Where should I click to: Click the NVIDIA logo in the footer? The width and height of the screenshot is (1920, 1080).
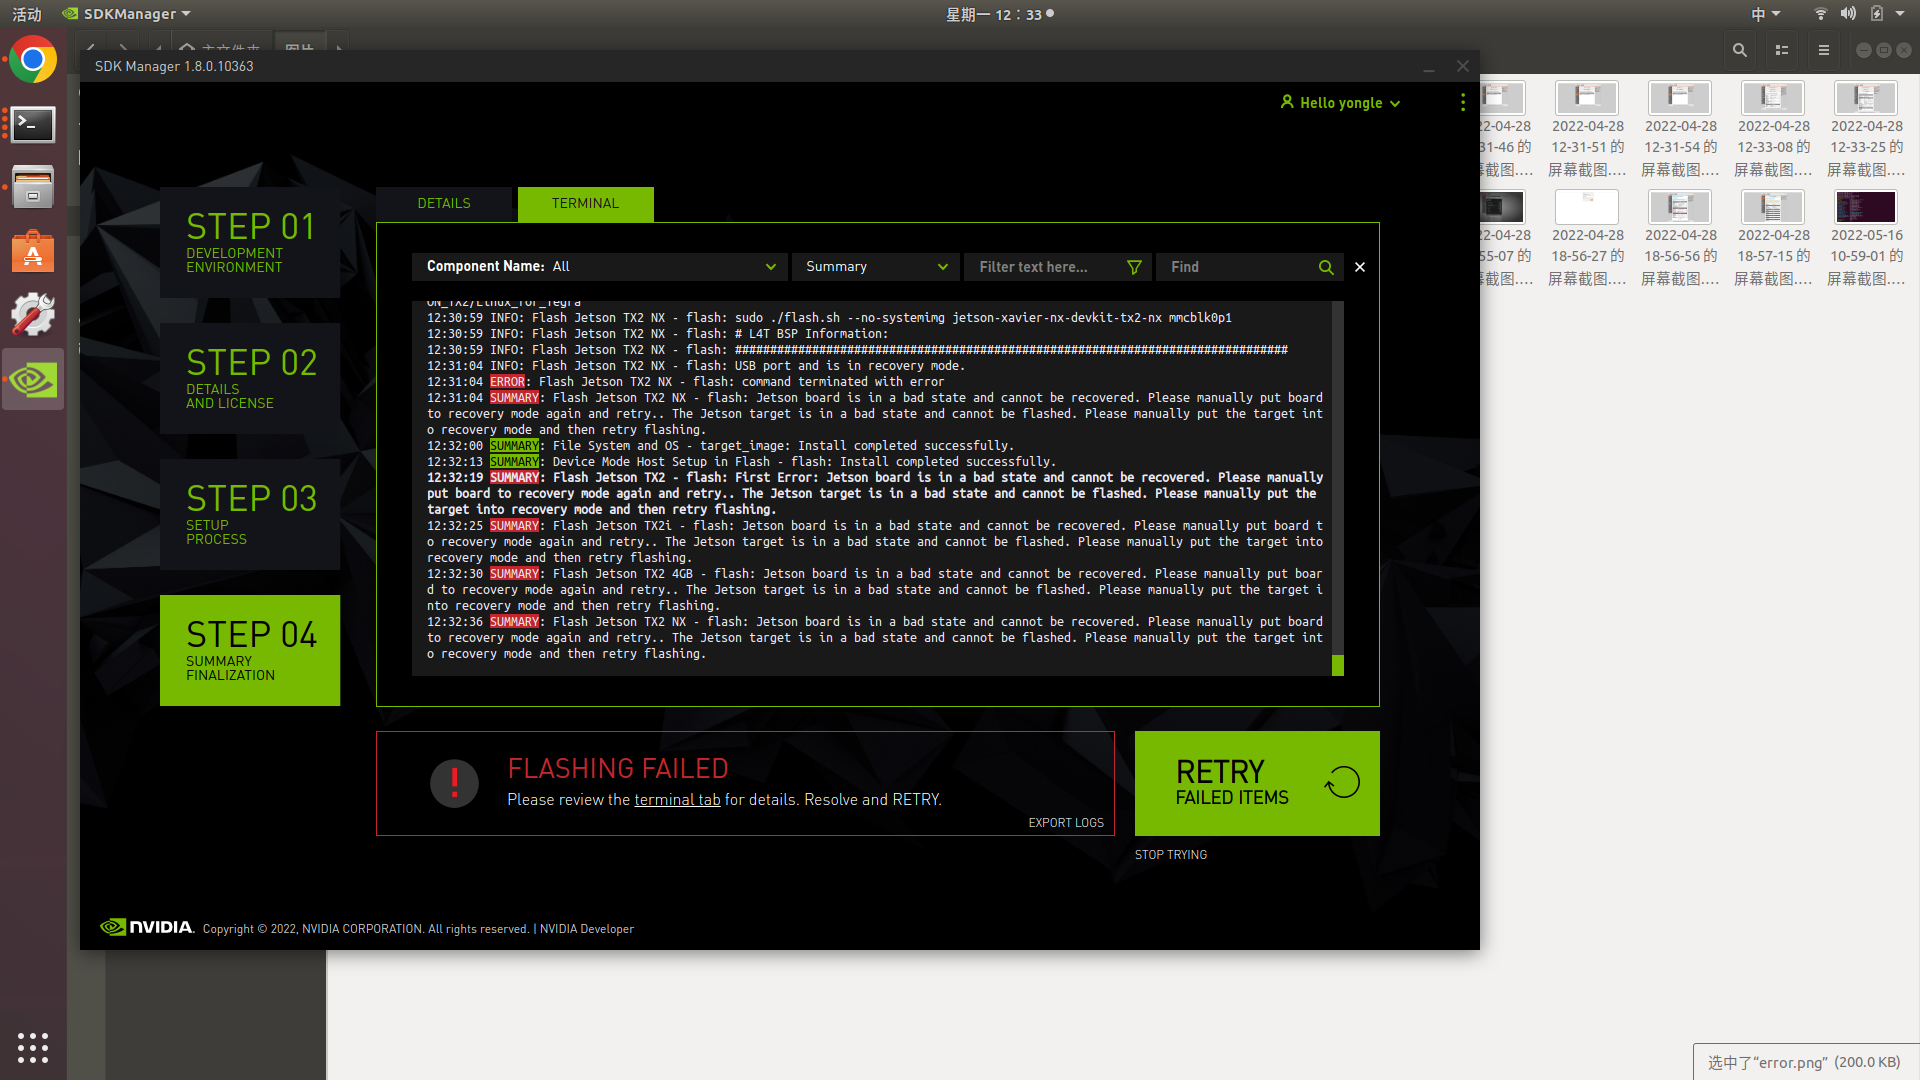(146, 927)
